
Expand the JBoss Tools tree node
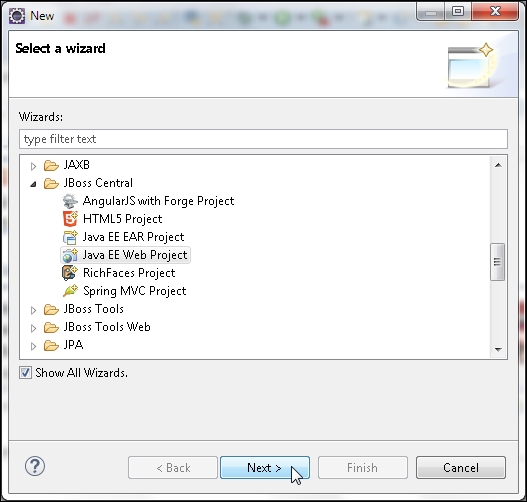pos(33,310)
